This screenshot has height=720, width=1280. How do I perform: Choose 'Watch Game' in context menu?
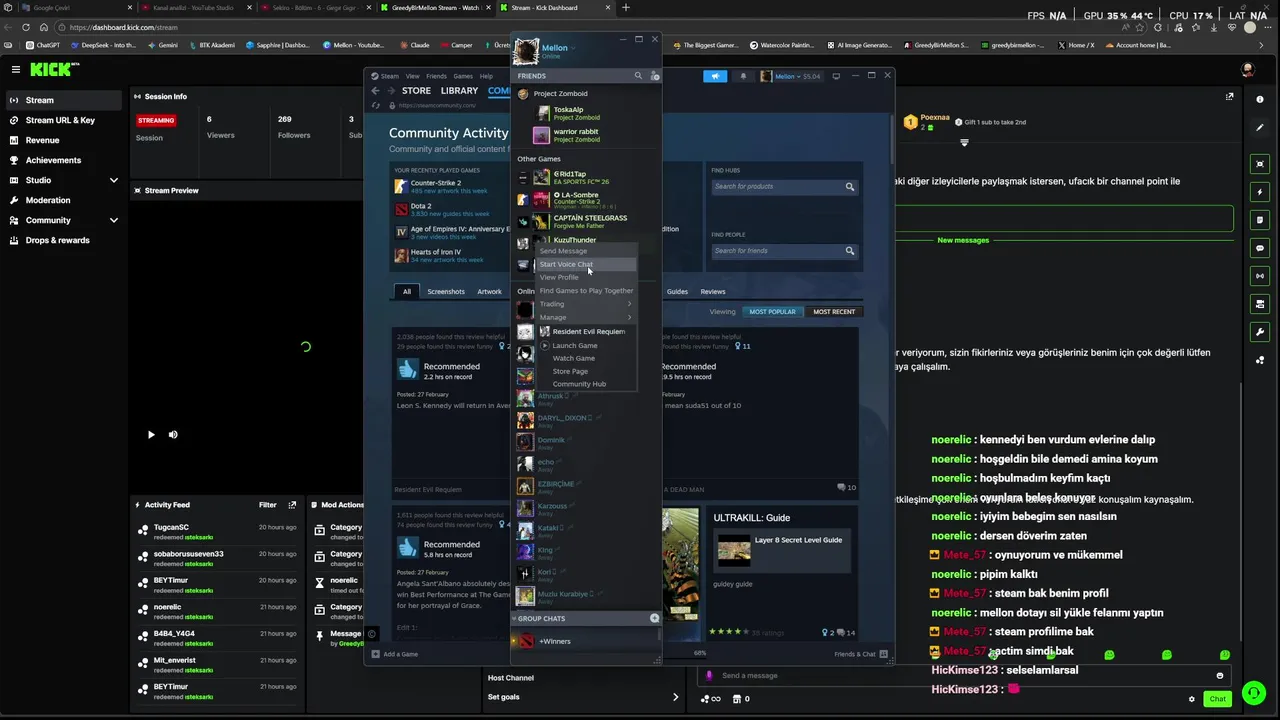(x=574, y=358)
